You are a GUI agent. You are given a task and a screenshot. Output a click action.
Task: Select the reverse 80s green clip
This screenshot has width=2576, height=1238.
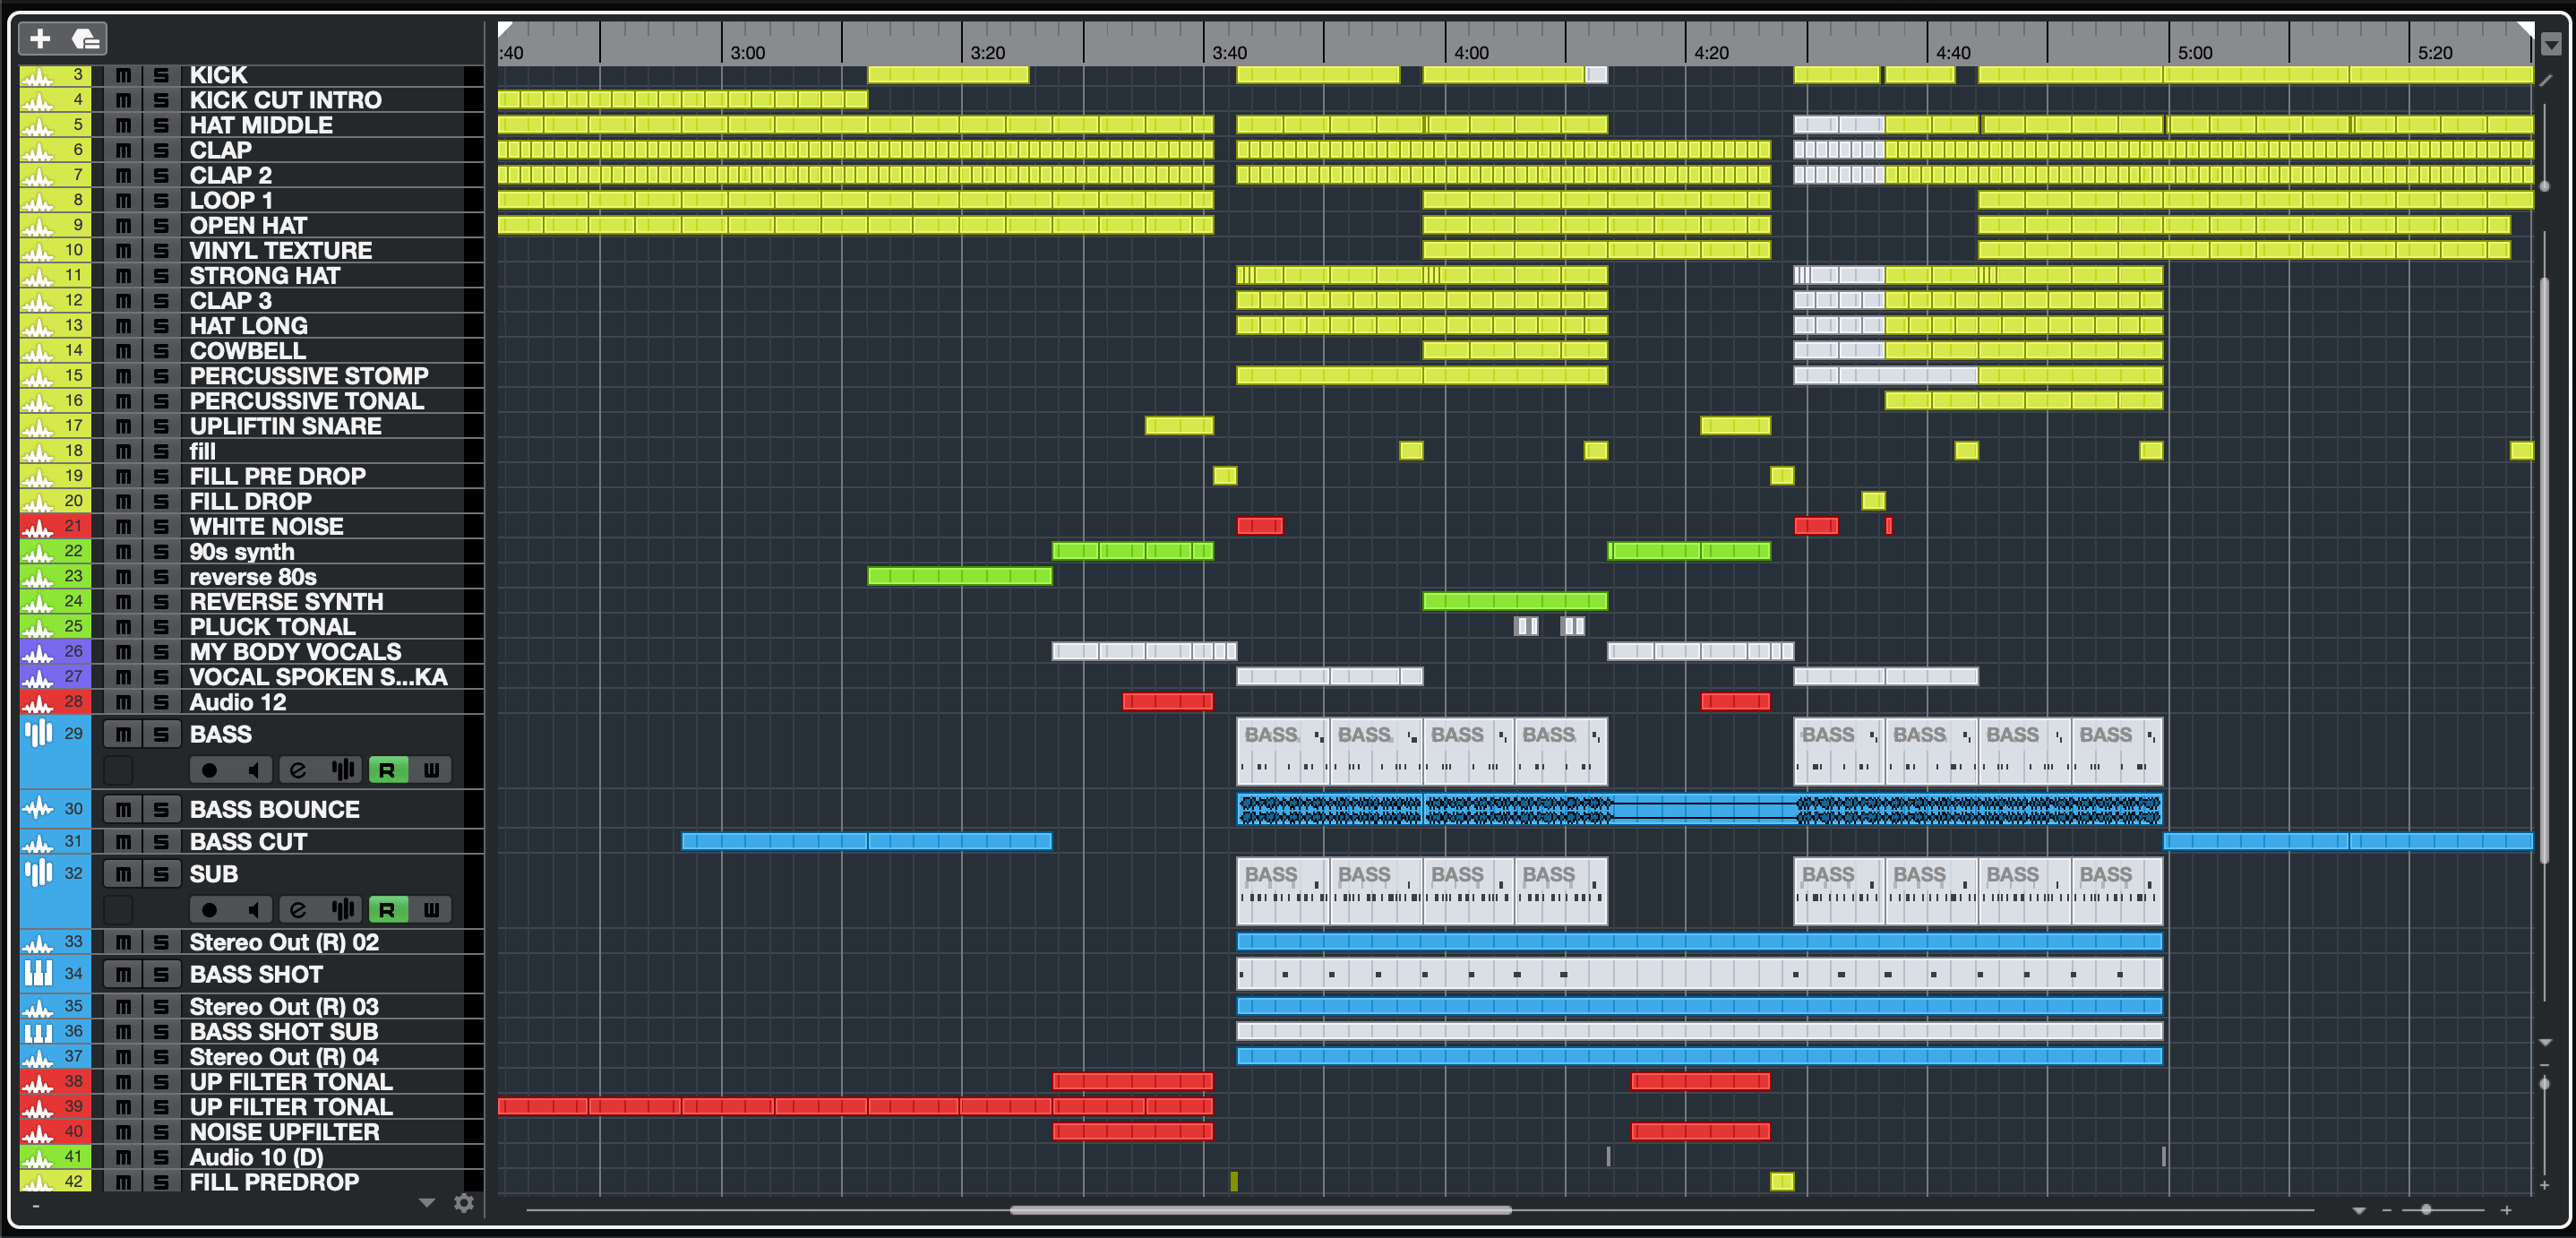click(x=960, y=576)
